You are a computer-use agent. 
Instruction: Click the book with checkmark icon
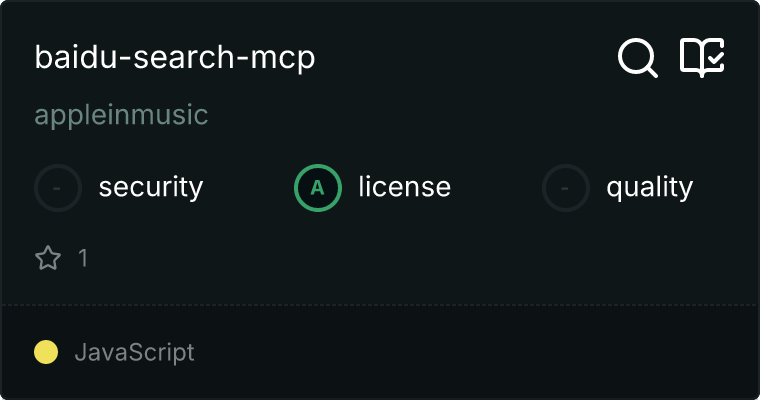[x=702, y=58]
